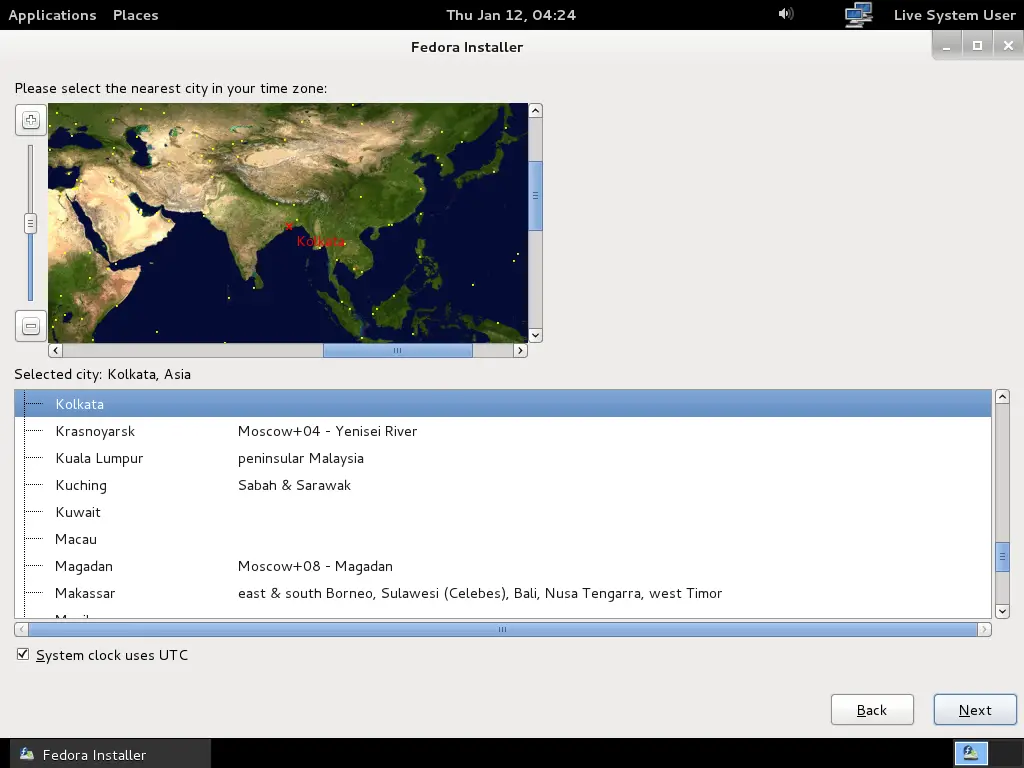This screenshot has width=1024, height=768.
Task: Click the red Kolkata marker on the map
Action: [x=289, y=227]
